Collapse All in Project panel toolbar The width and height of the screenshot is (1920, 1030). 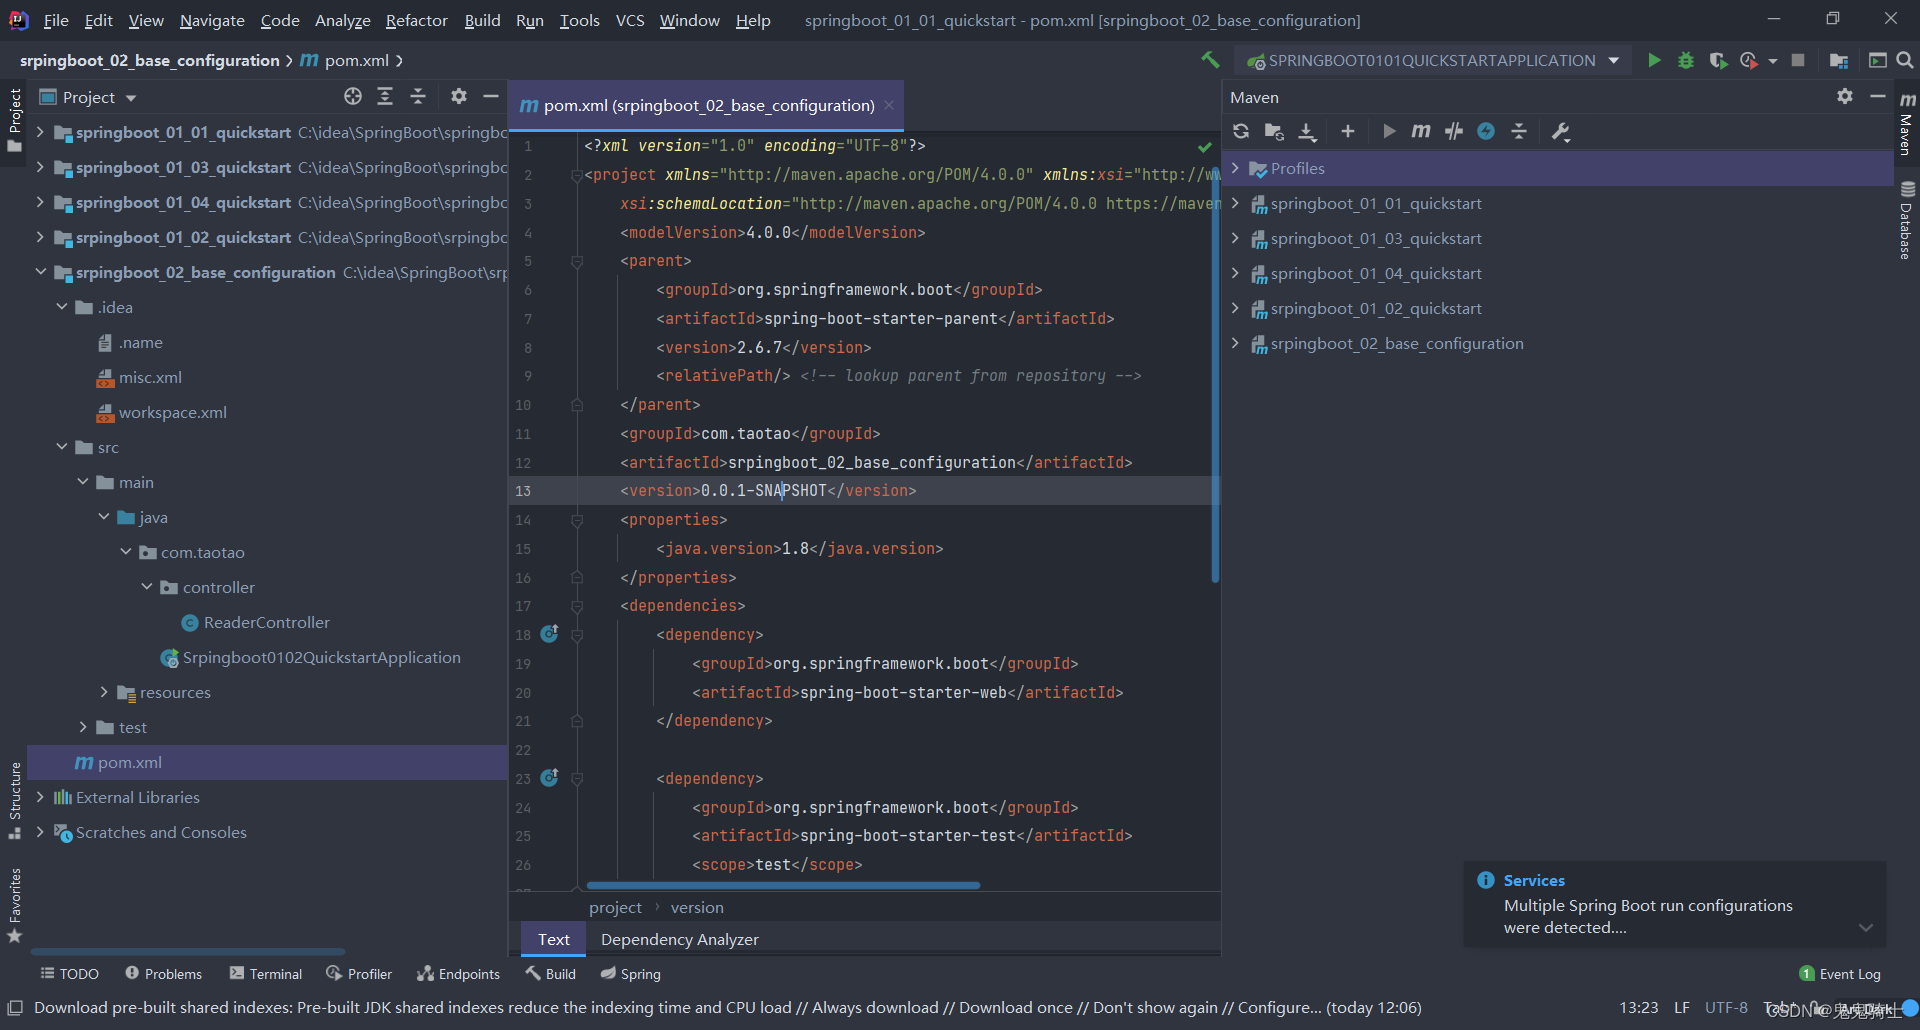(418, 96)
